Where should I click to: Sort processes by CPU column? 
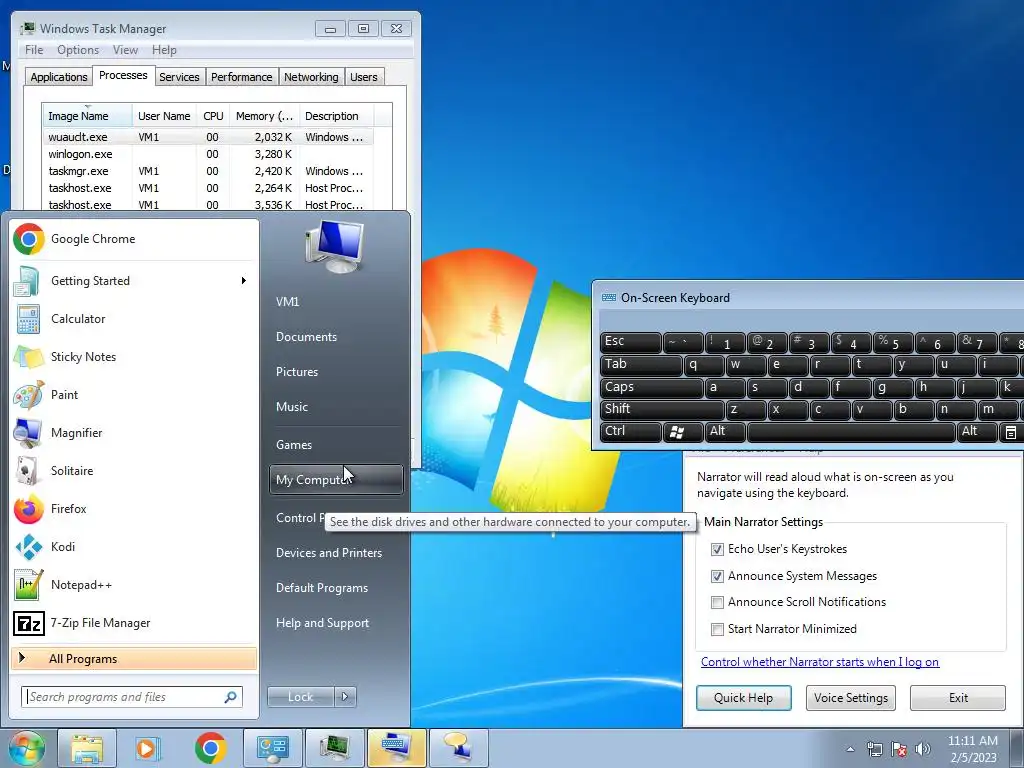[x=213, y=116]
